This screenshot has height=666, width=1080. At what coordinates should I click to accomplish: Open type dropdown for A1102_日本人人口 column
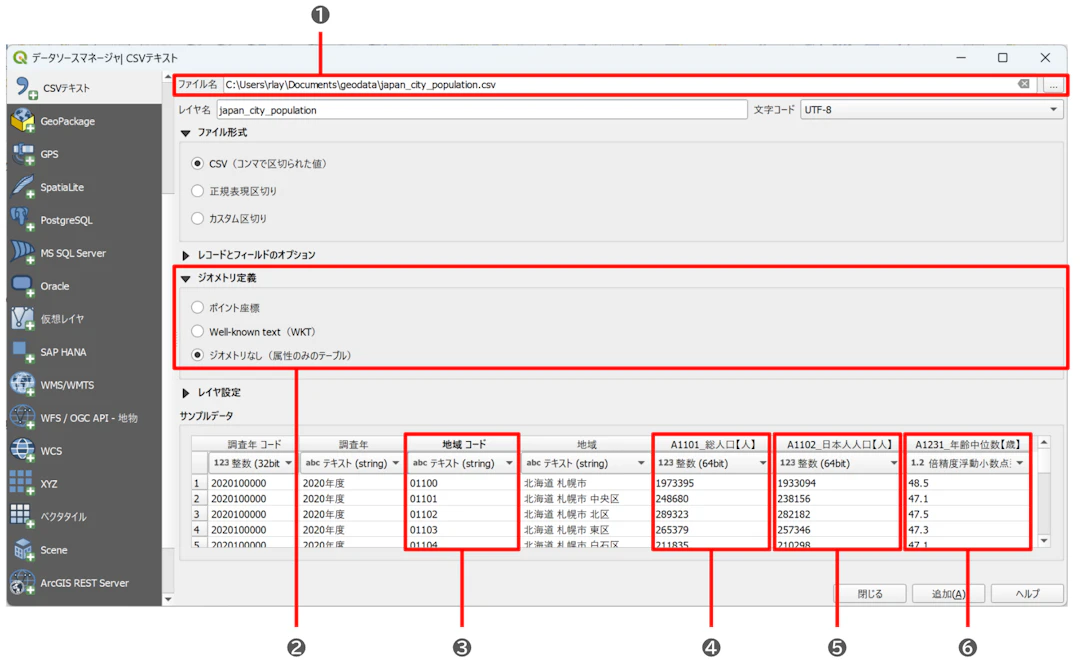pyautogui.click(x=838, y=463)
